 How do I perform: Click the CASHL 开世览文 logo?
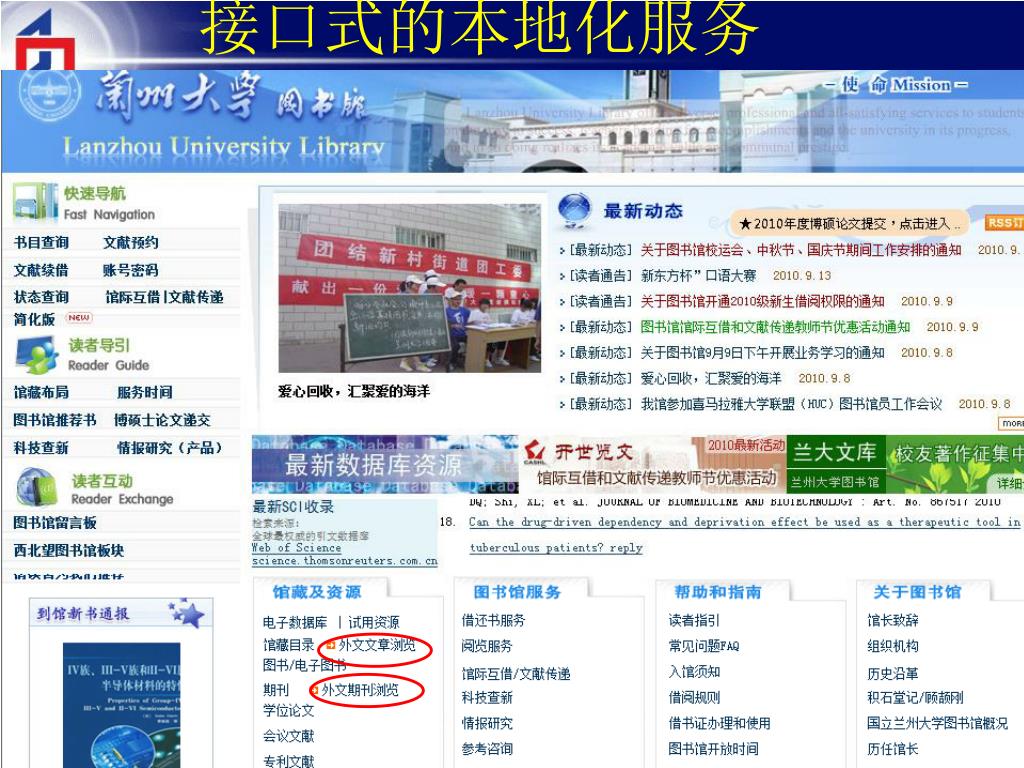[x=536, y=451]
